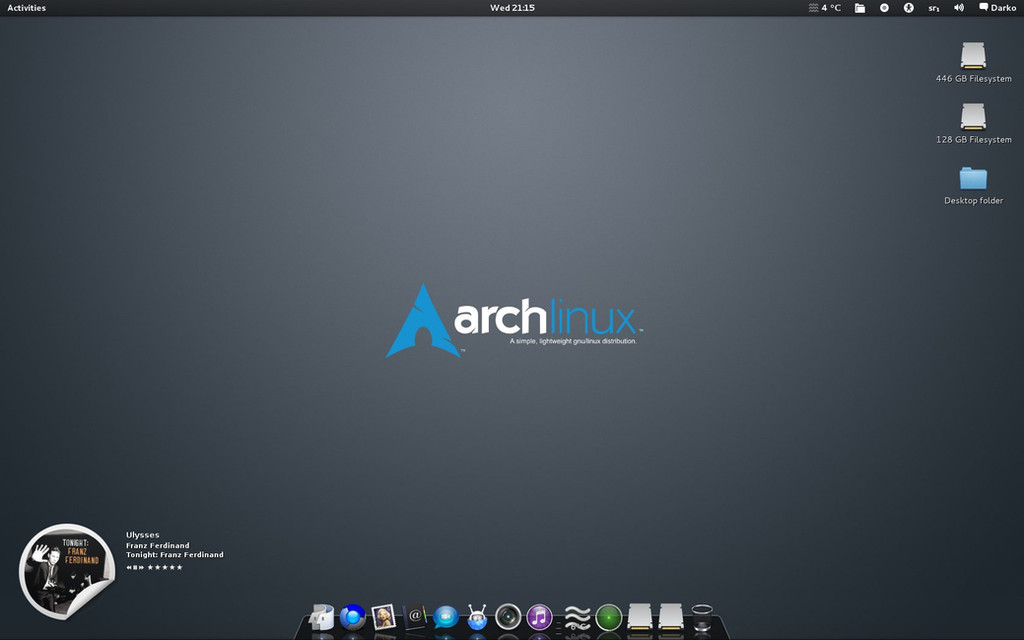
Task: Open the Wed 21:15 clock calendar menu
Action: (512, 8)
